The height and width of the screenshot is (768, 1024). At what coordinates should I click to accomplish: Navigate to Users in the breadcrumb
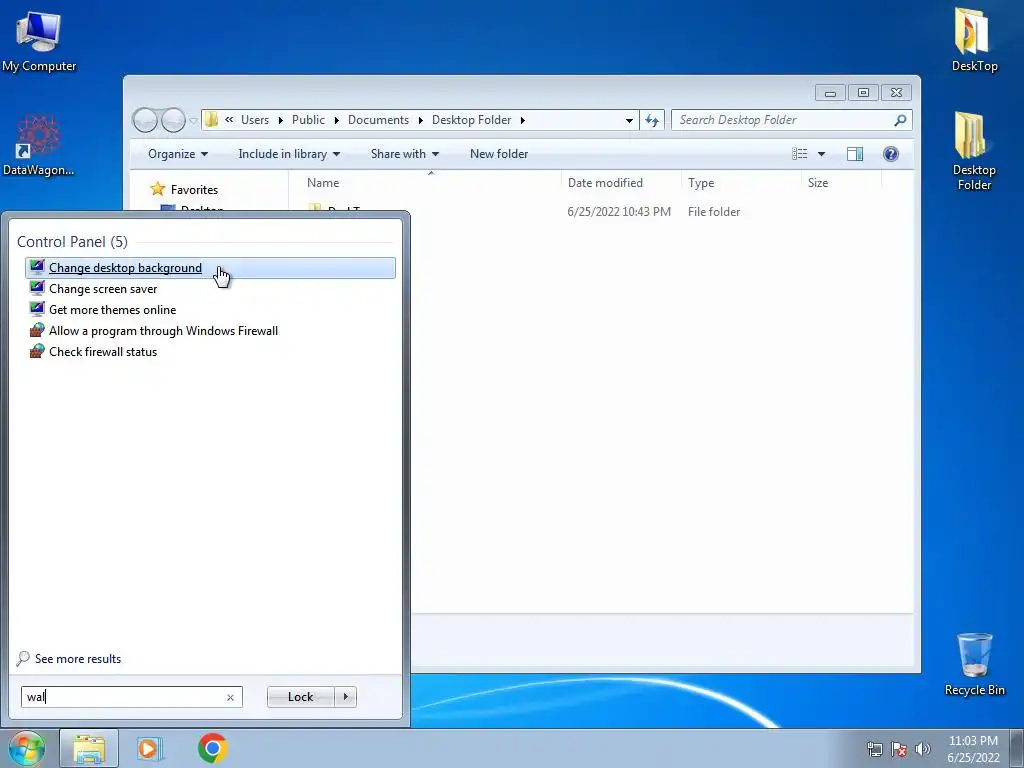(255, 120)
